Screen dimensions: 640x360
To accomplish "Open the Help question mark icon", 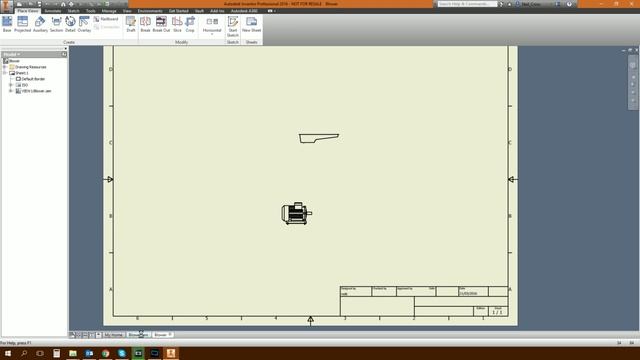I will click(569, 4).
